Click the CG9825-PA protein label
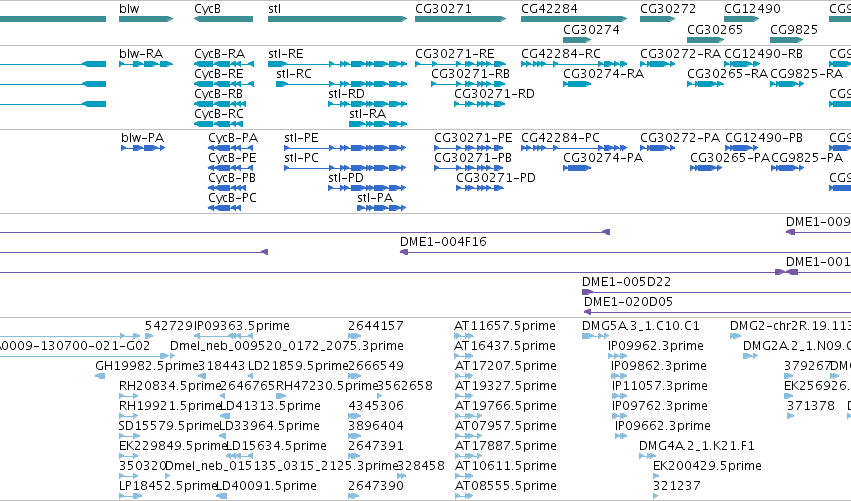This screenshot has height=501, width=851. pos(807,158)
